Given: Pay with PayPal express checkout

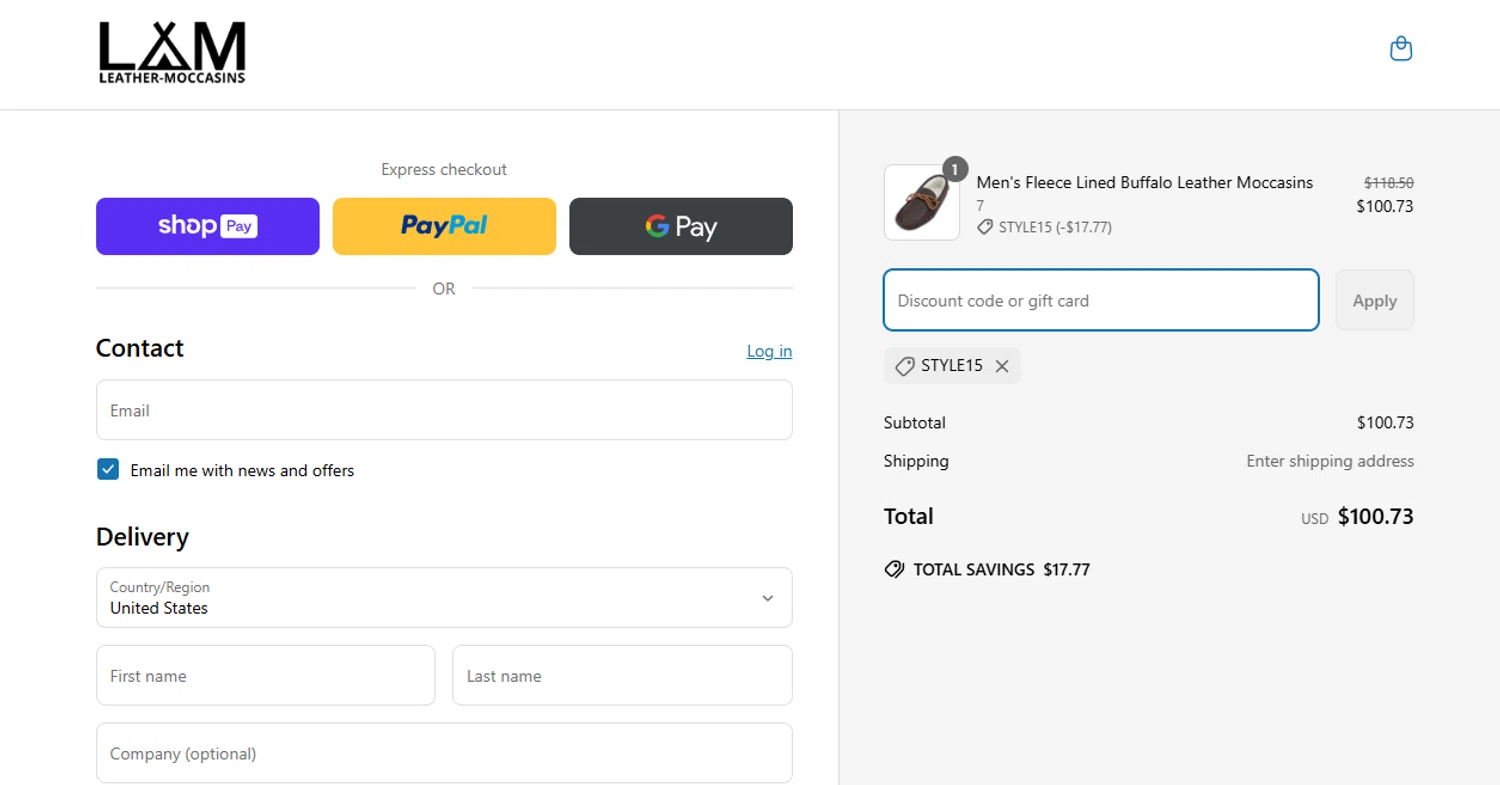Looking at the screenshot, I should click(x=444, y=226).
